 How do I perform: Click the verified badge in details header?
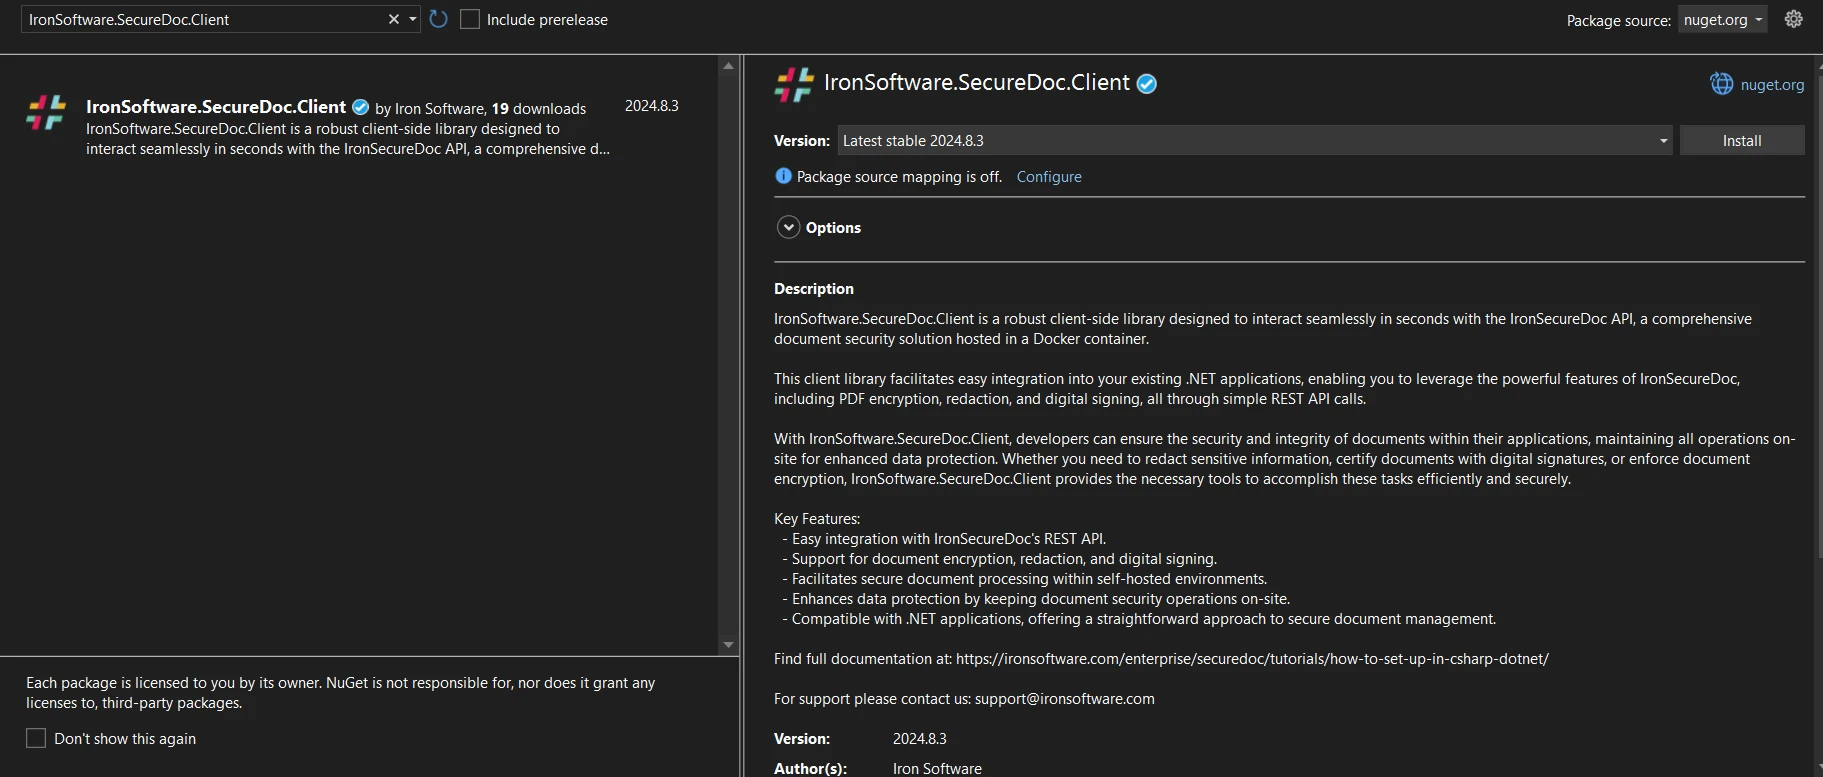tap(1147, 84)
